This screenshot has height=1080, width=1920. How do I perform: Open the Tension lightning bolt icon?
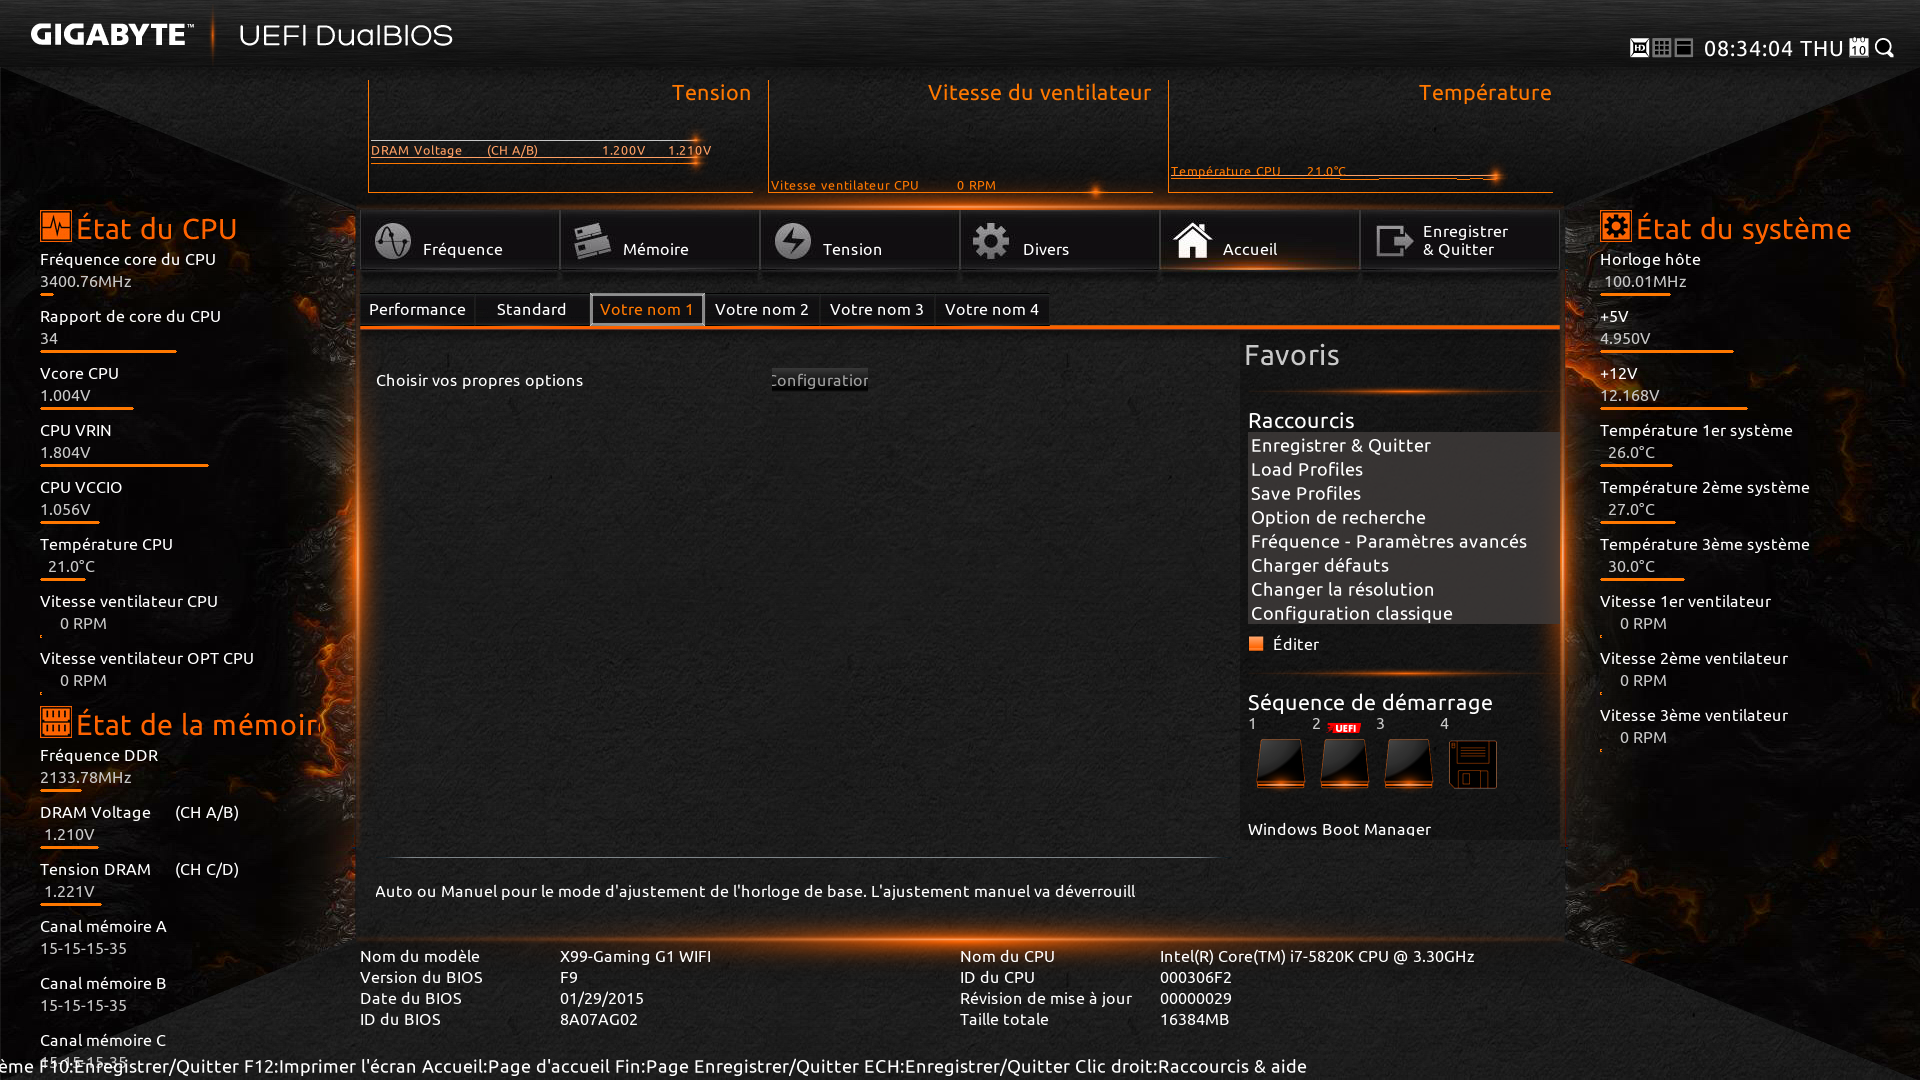793,241
